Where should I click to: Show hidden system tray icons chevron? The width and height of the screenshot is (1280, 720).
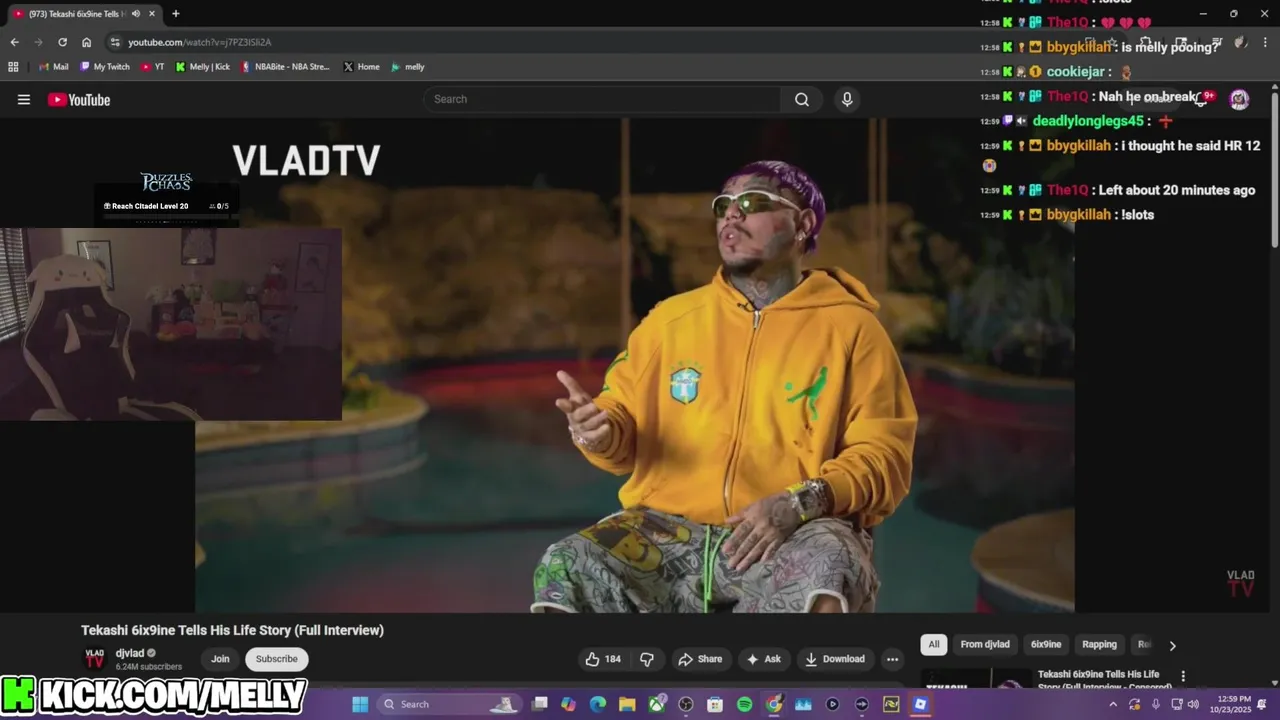pos(1113,704)
